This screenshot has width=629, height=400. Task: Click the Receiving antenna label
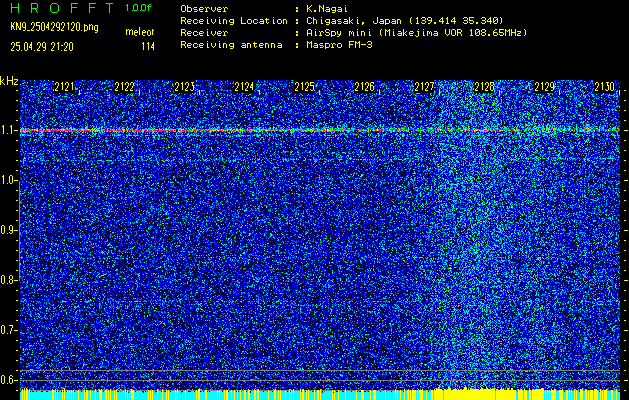[x=231, y=45]
